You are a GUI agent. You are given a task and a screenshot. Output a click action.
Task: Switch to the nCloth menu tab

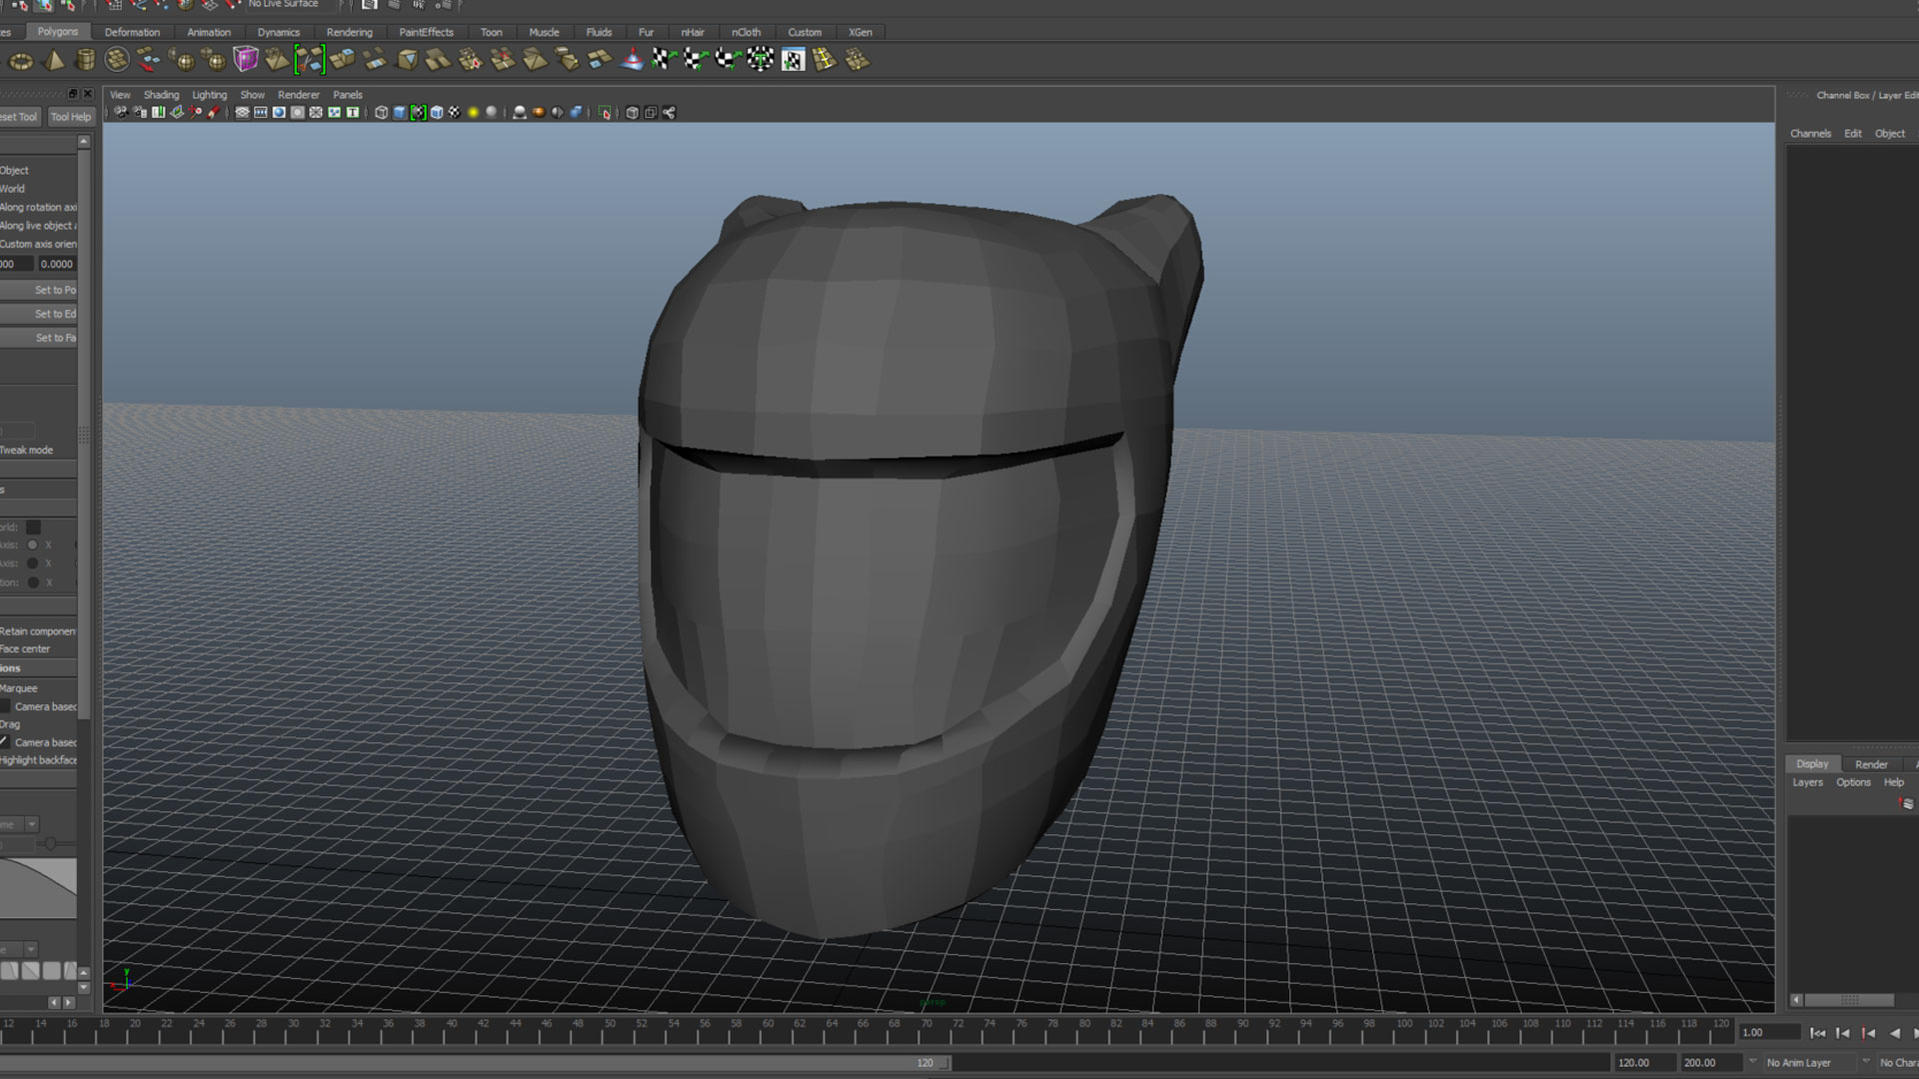coord(746,31)
